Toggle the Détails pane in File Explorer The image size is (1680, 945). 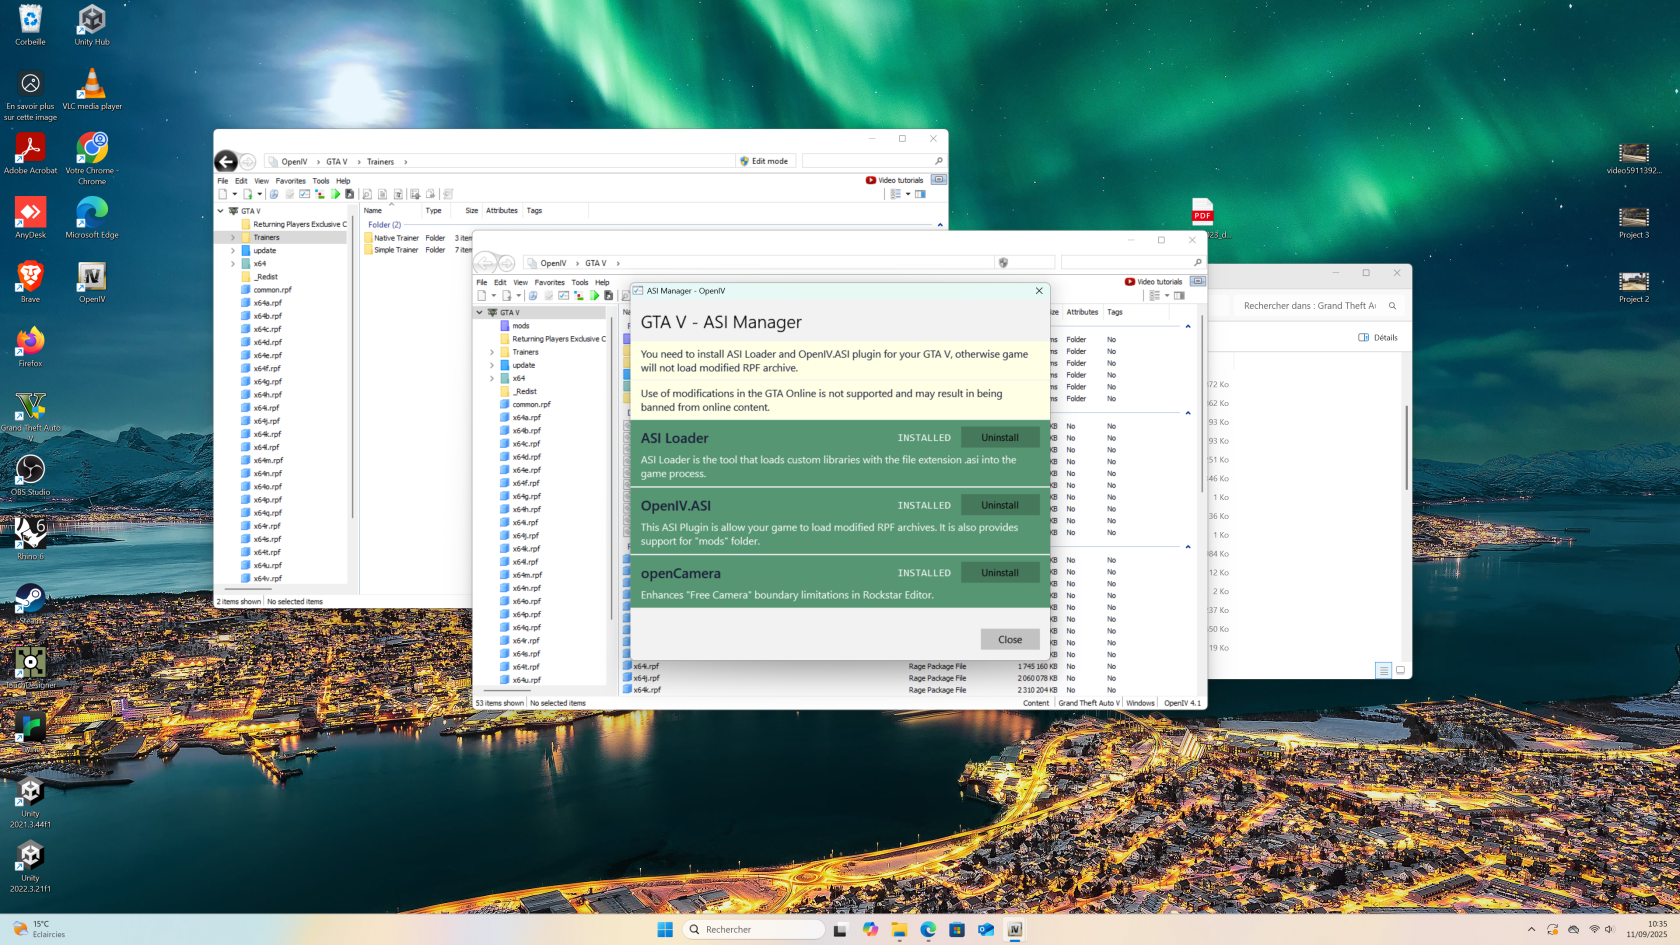point(1378,338)
